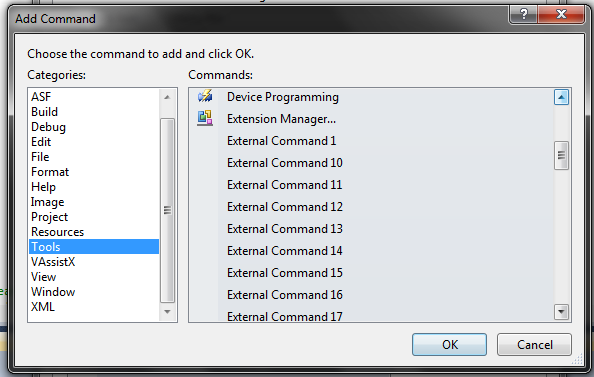This screenshot has width=594, height=377.
Task: Click the Cancel button
Action: (x=534, y=344)
